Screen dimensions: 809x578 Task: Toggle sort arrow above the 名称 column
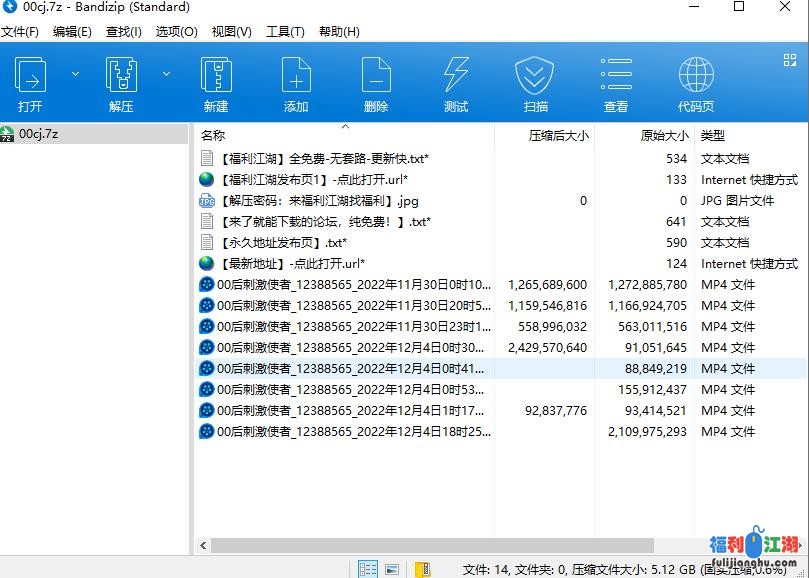(346, 127)
